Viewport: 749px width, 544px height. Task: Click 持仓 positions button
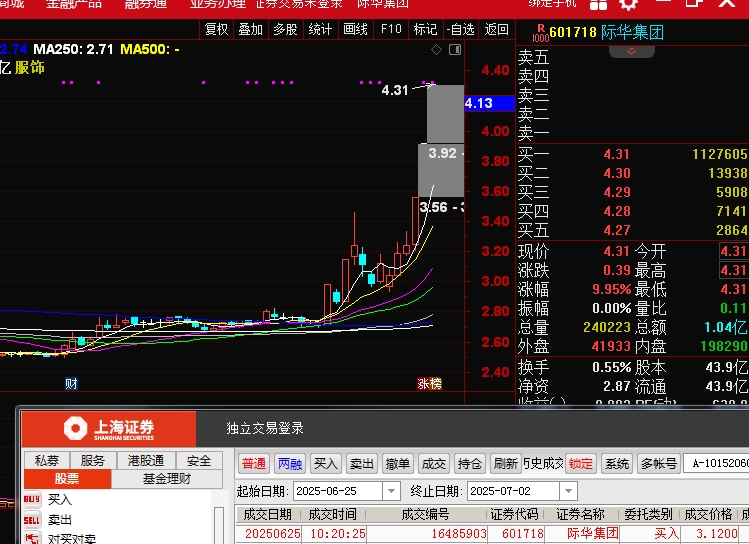(x=470, y=463)
